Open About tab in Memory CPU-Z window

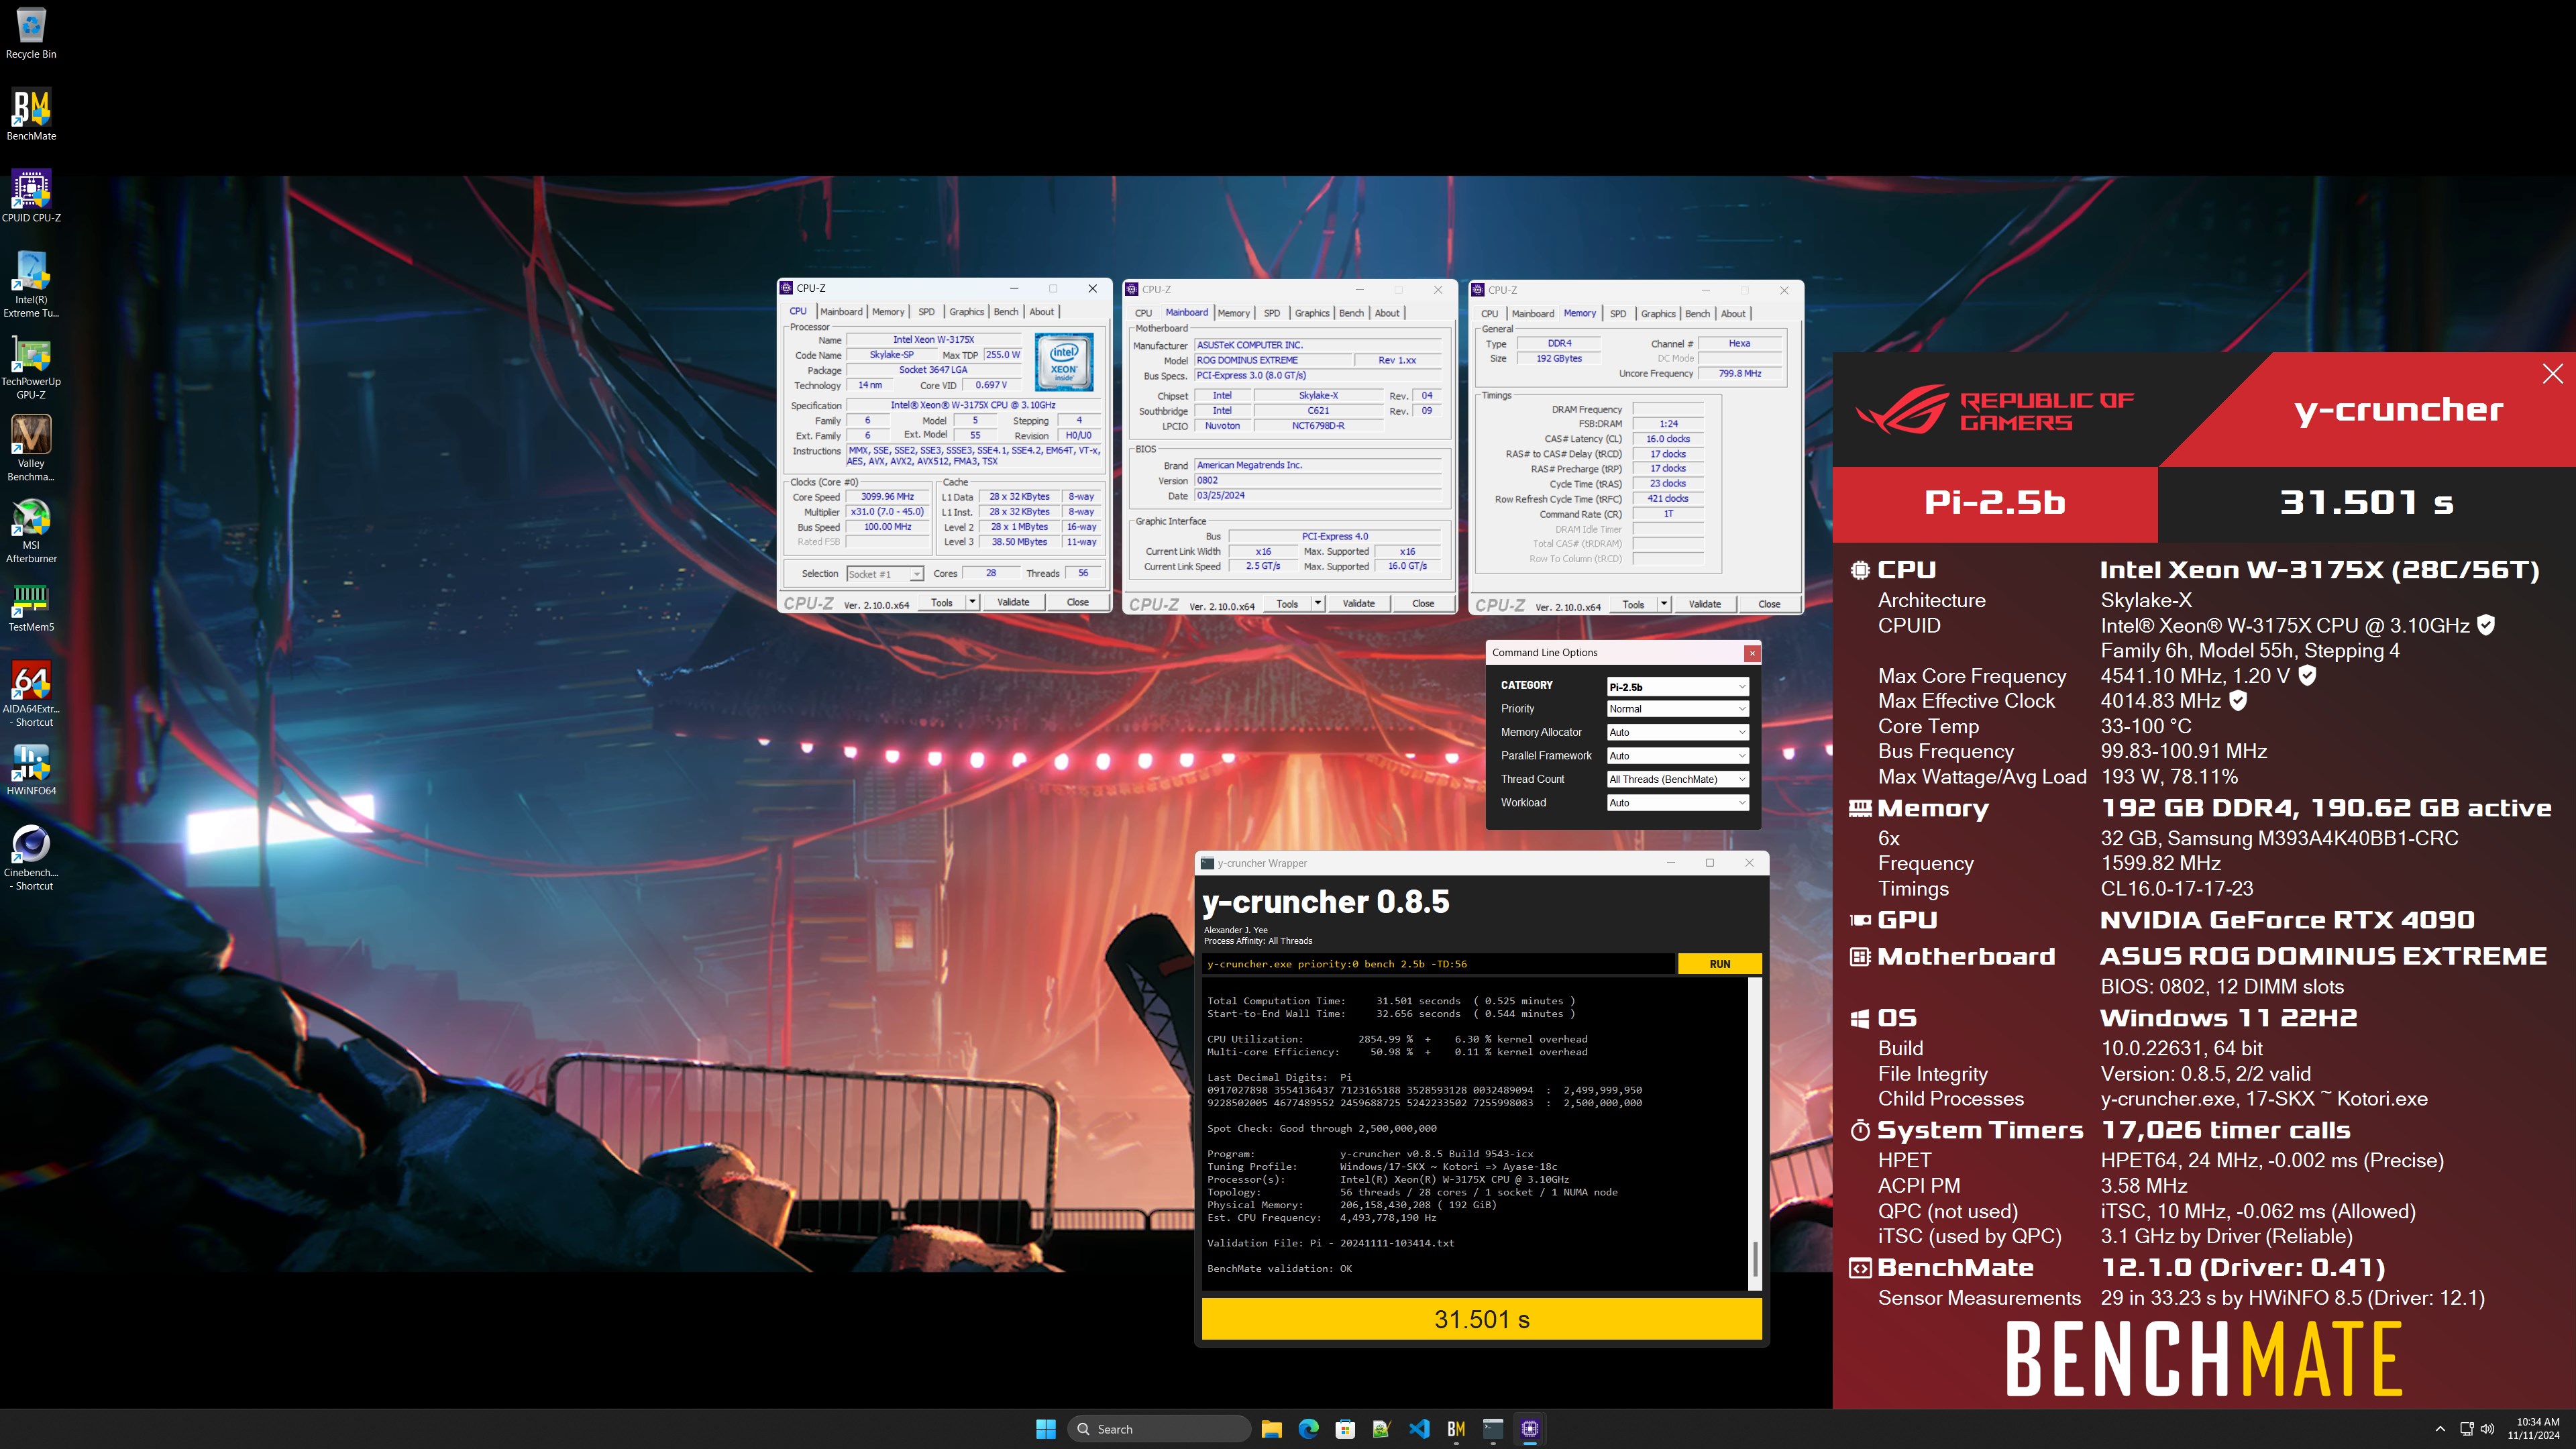[x=1733, y=314]
